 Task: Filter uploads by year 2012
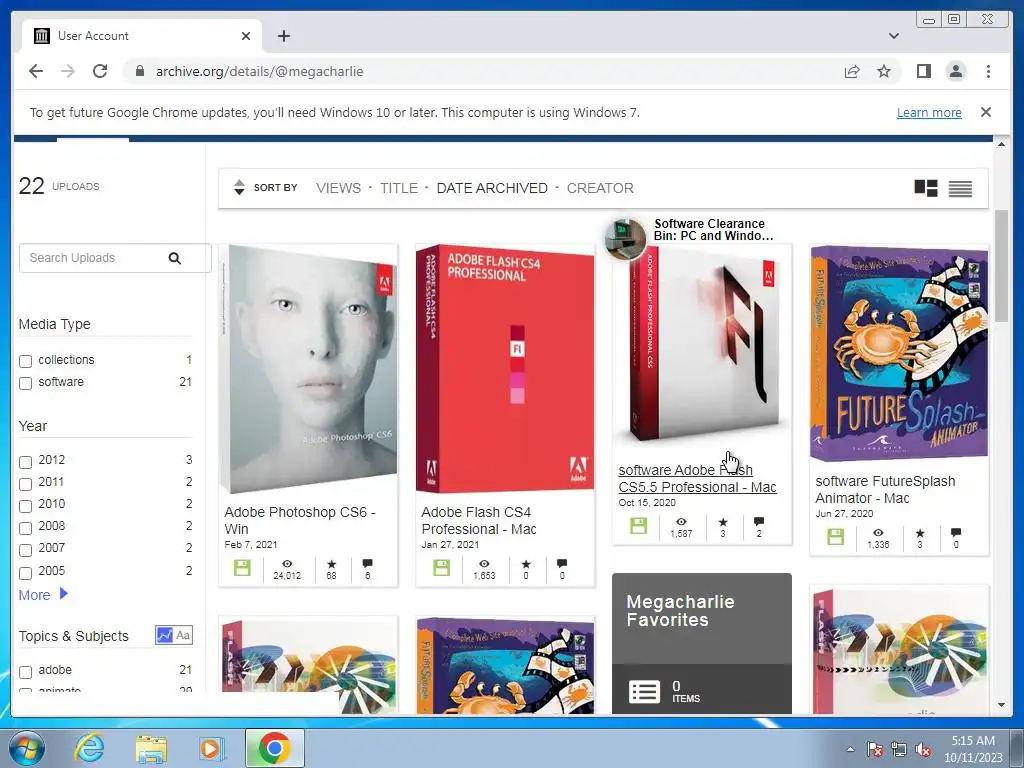pyautogui.click(x=25, y=462)
